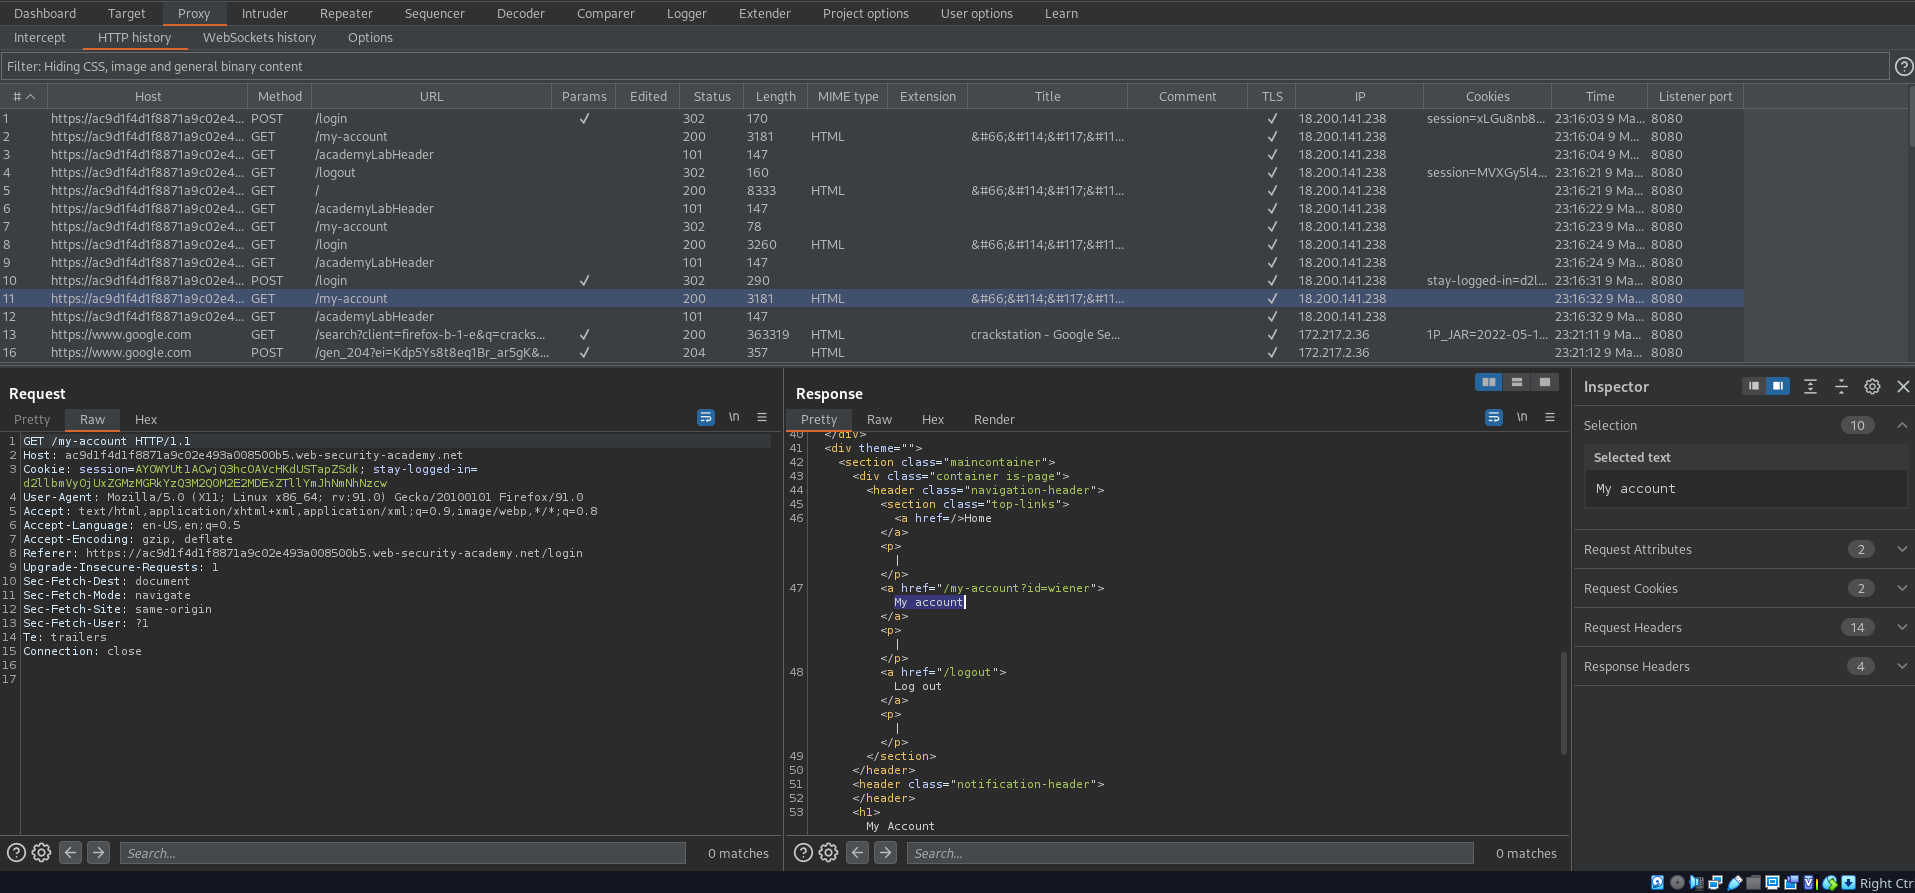Image resolution: width=1915 pixels, height=893 pixels.
Task: Switch to side-by-side request/response layout
Action: (x=1489, y=382)
